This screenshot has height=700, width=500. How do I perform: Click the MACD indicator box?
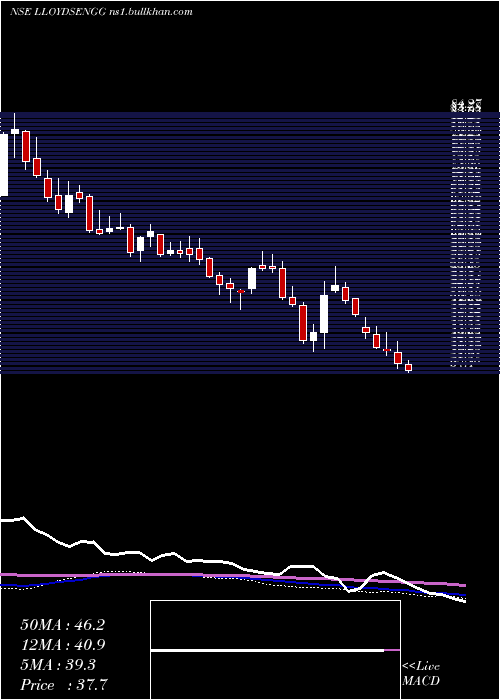click(x=275, y=650)
